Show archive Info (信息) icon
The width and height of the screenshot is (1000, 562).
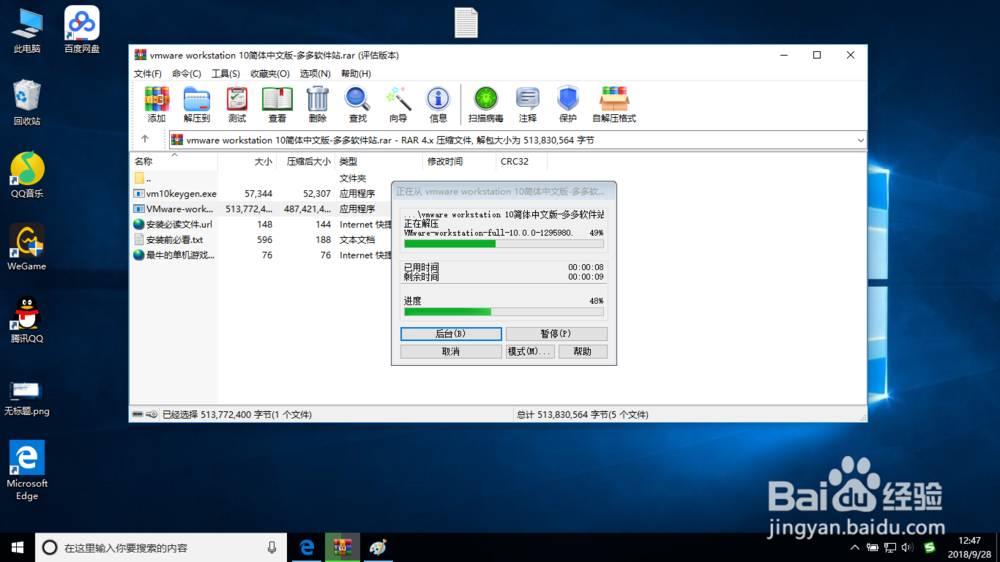tap(438, 105)
